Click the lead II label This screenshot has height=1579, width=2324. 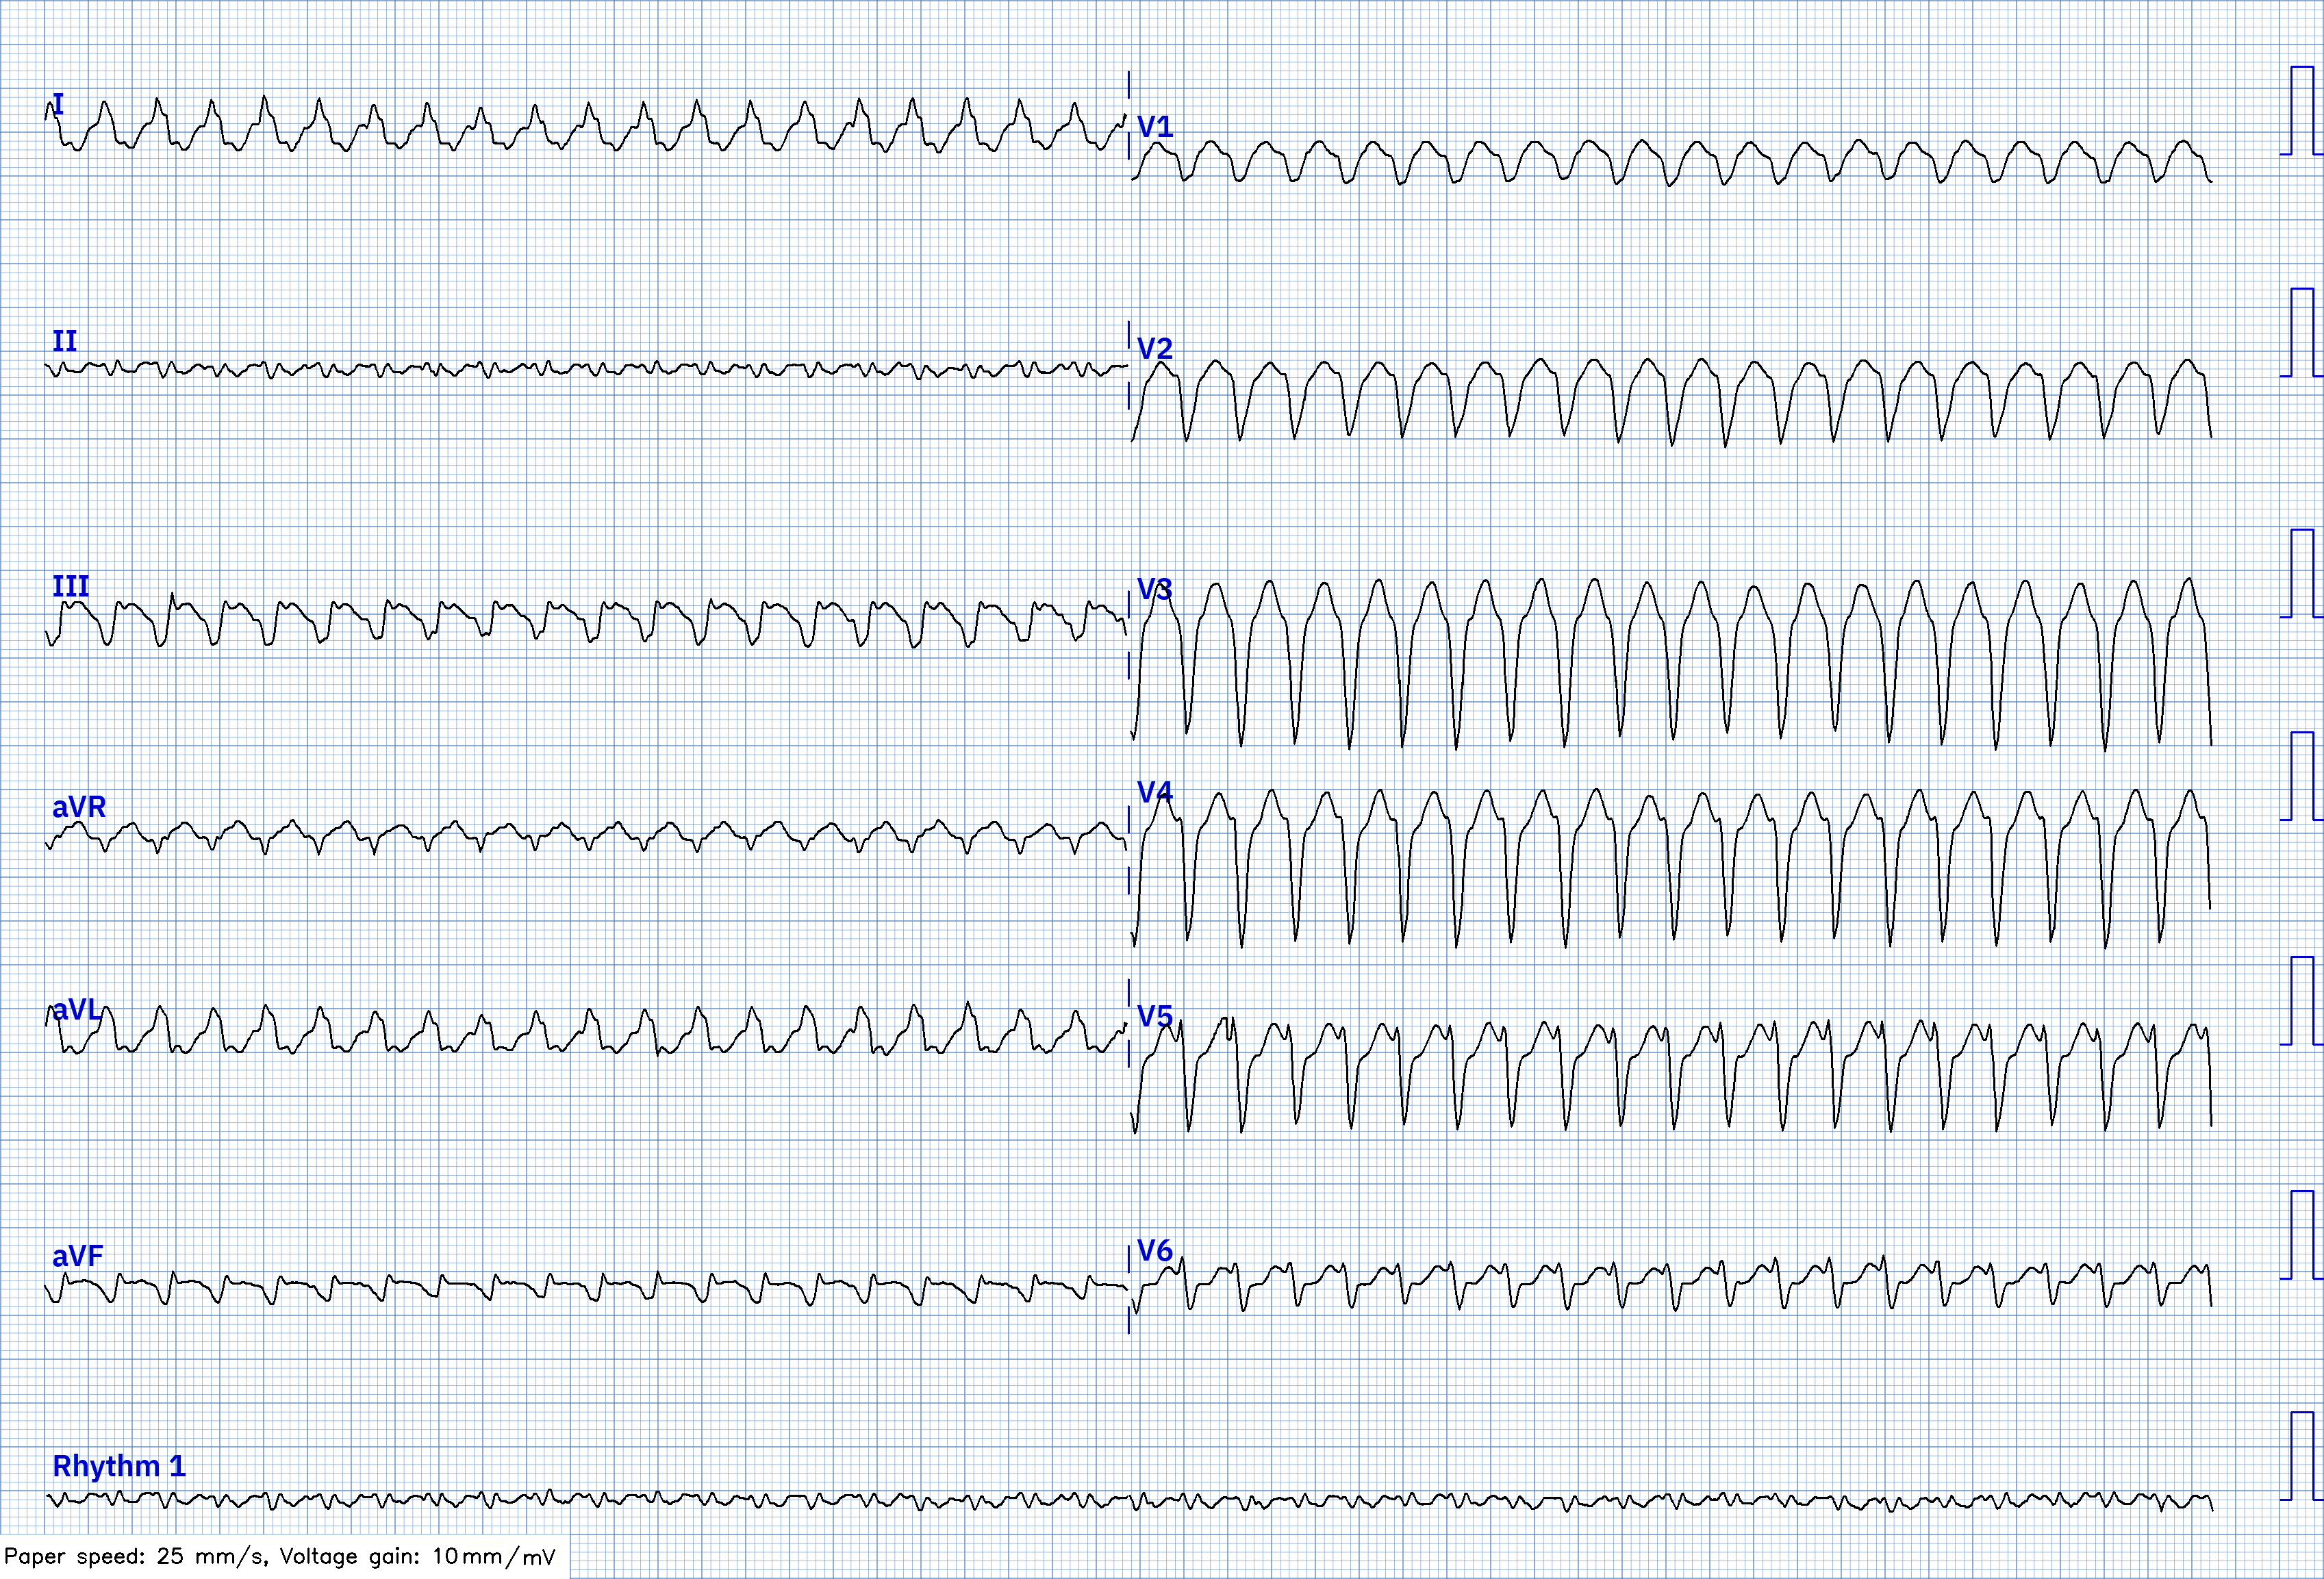(64, 341)
